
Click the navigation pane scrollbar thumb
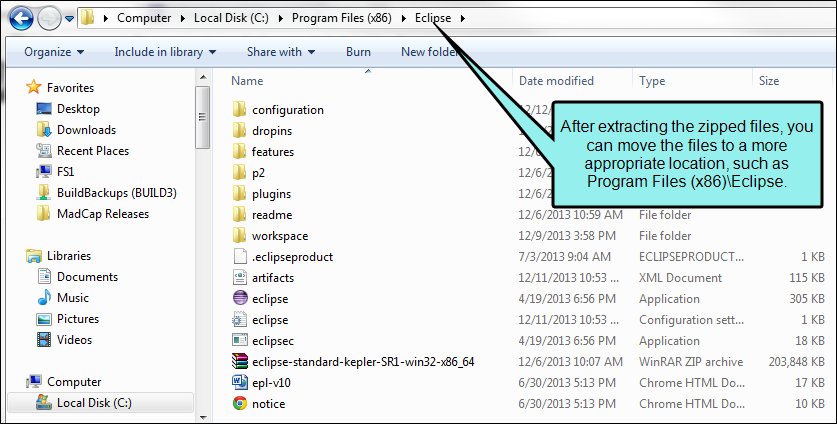(202, 117)
